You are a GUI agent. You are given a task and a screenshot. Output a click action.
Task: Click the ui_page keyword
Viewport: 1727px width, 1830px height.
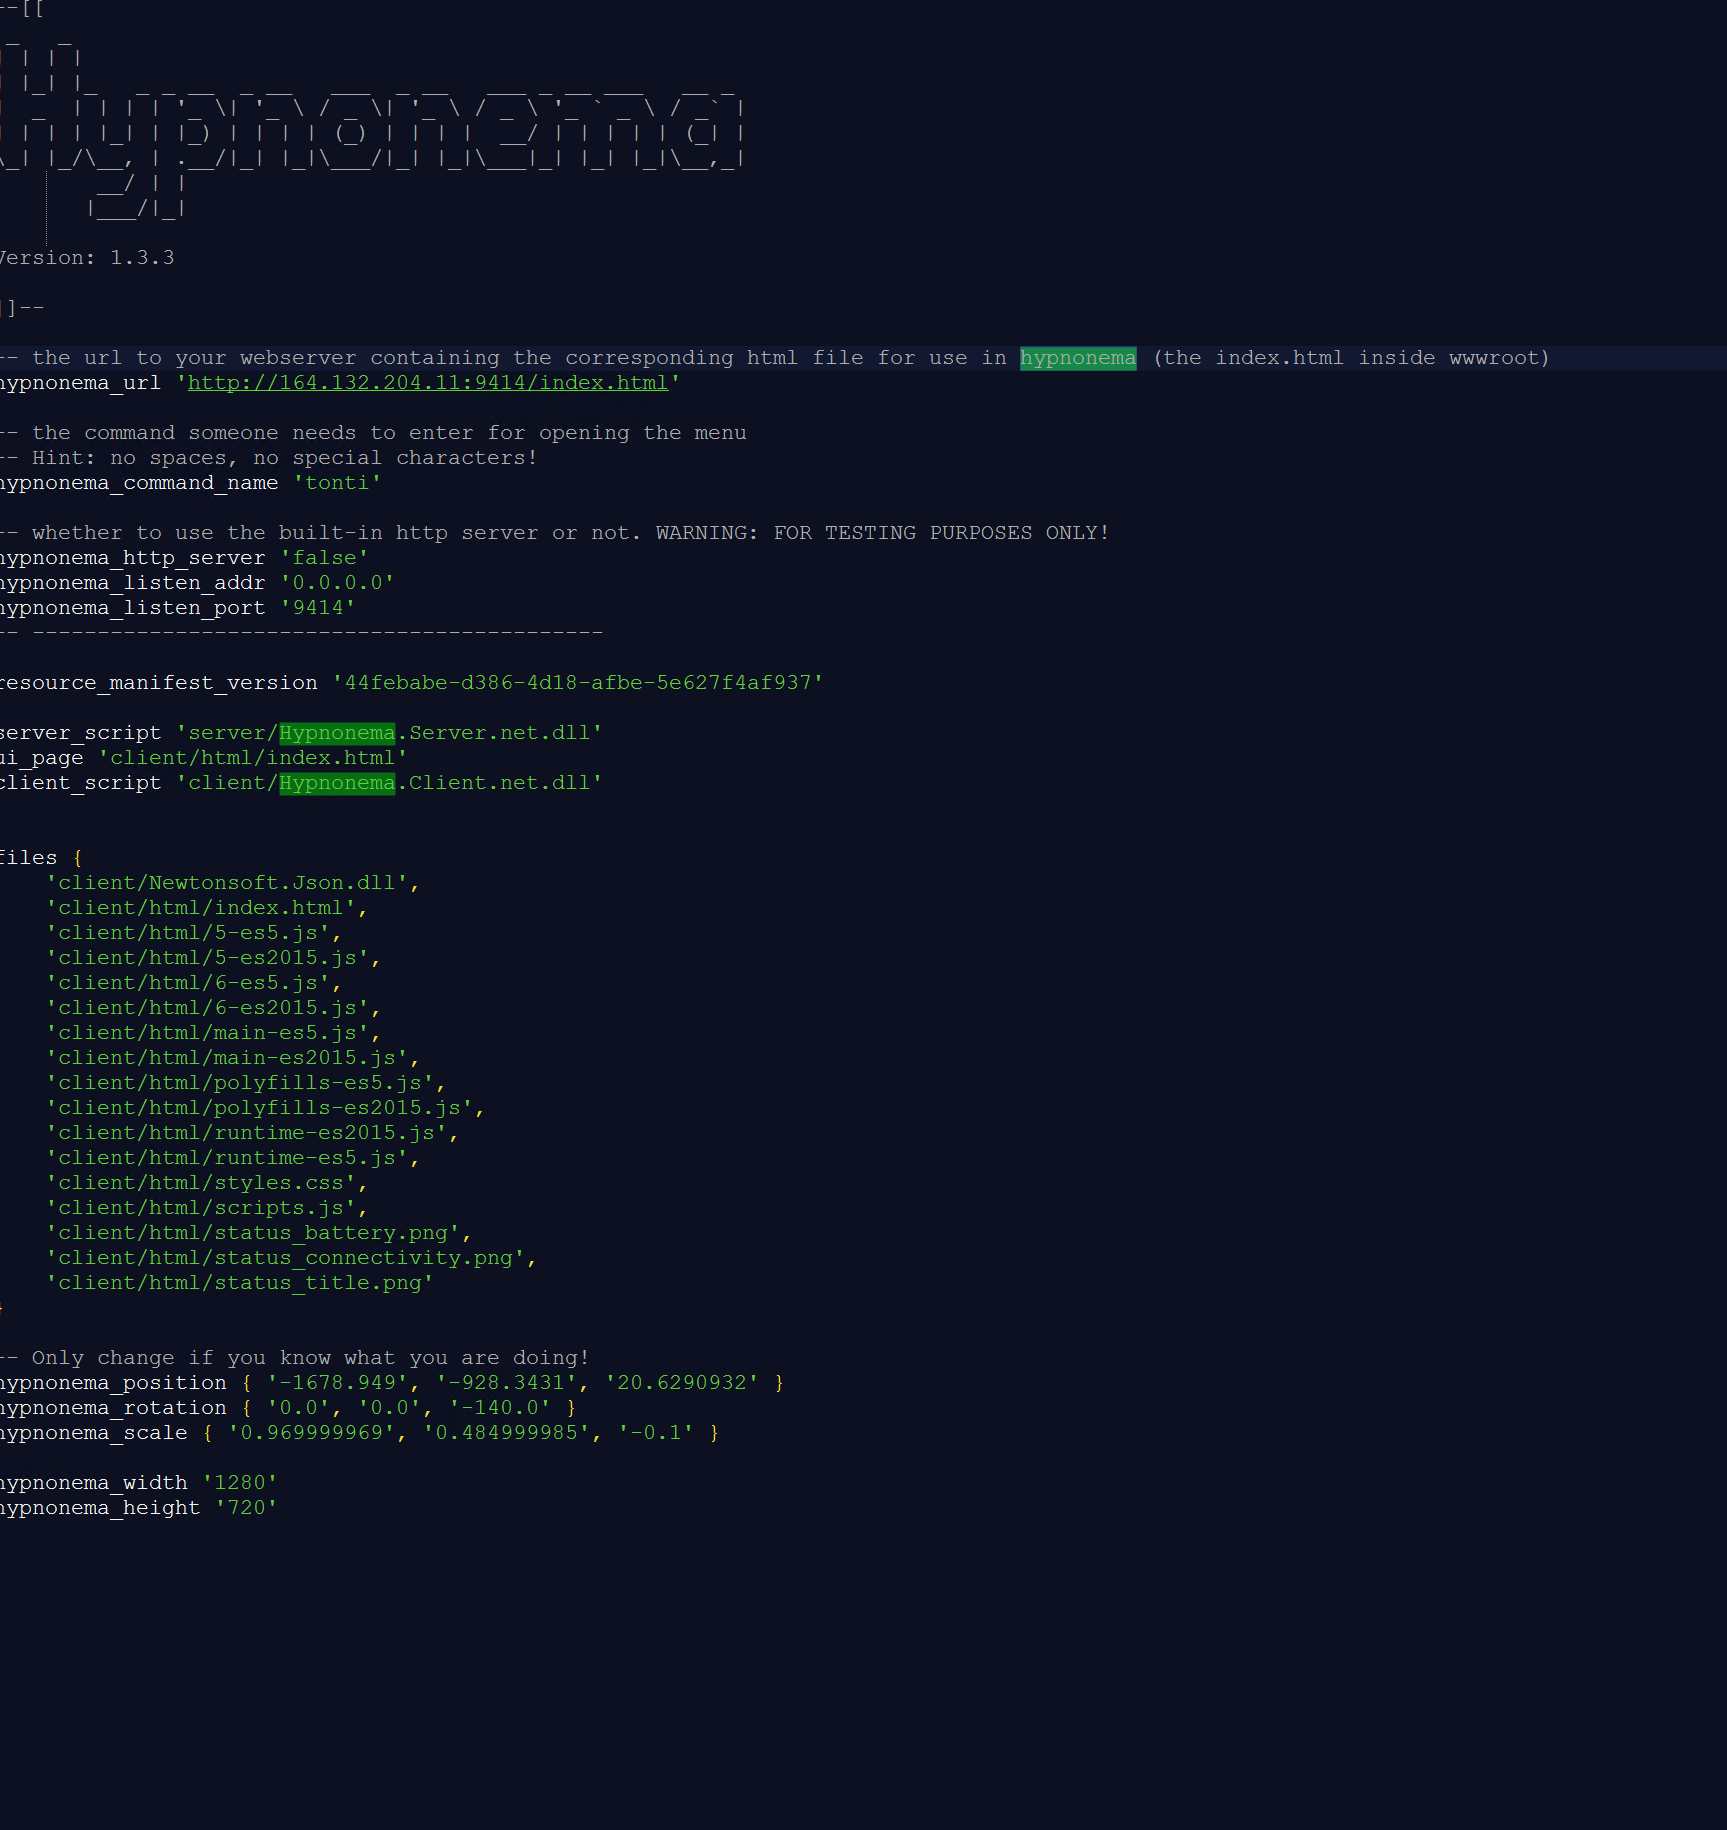point(41,758)
